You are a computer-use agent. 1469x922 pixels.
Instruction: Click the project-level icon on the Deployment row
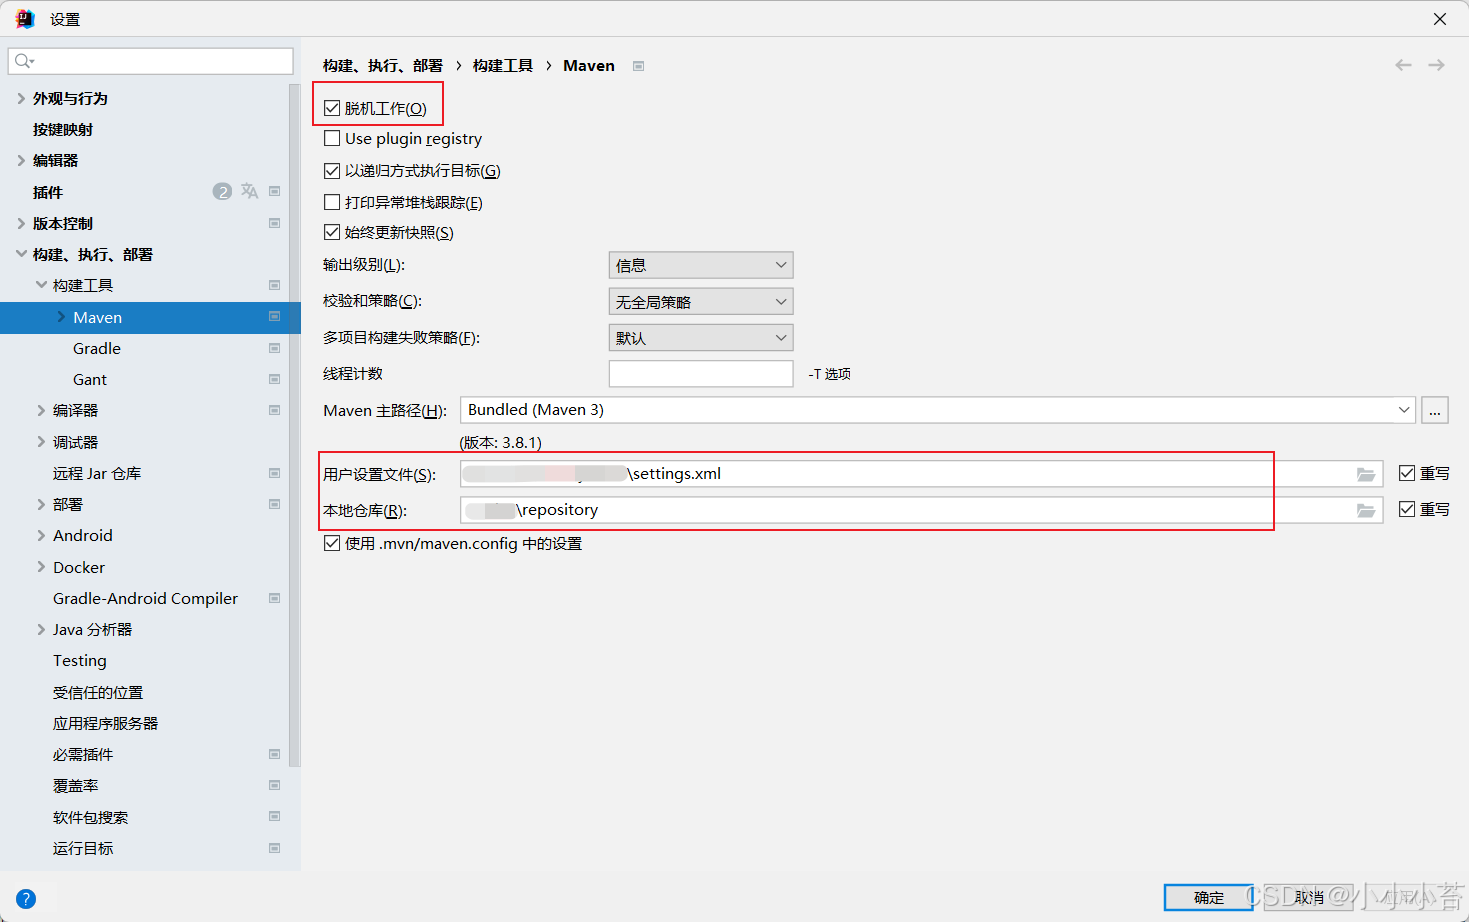point(274,504)
